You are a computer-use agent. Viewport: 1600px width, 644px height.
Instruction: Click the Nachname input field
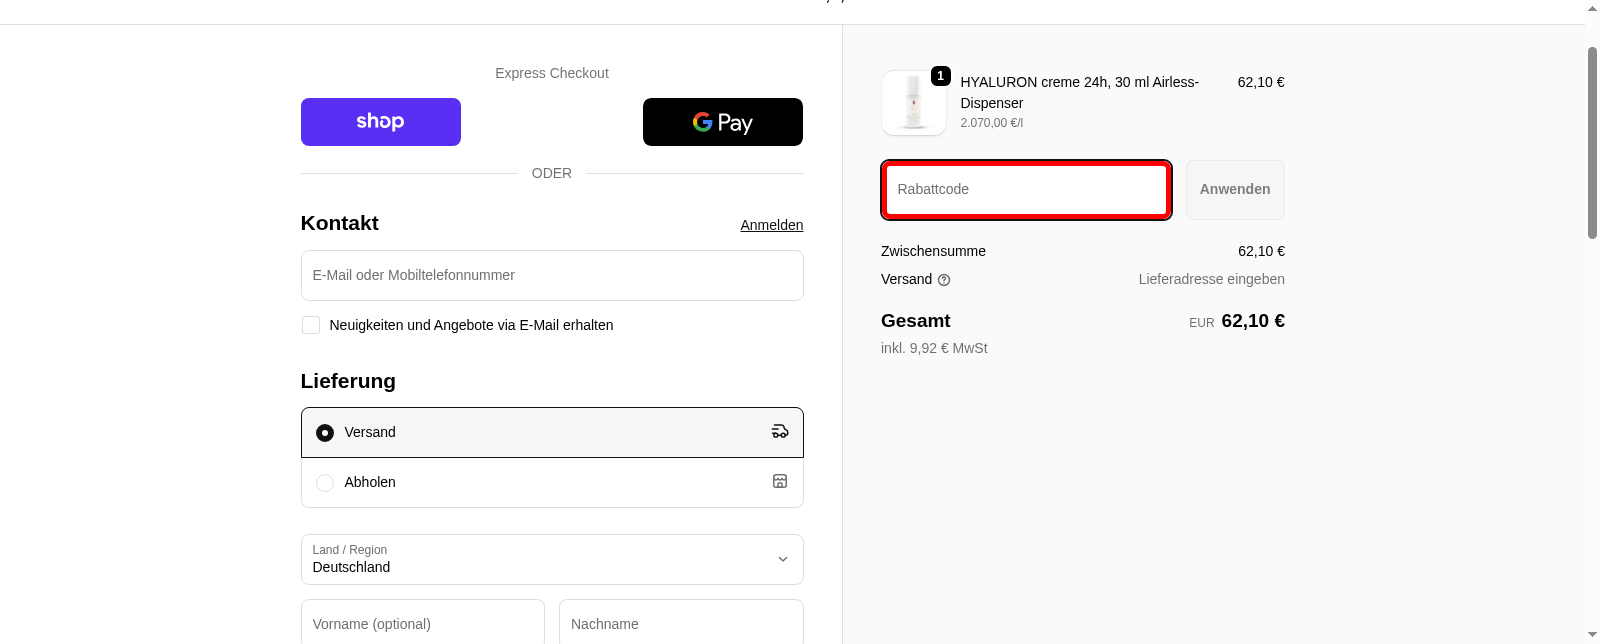[x=681, y=623]
